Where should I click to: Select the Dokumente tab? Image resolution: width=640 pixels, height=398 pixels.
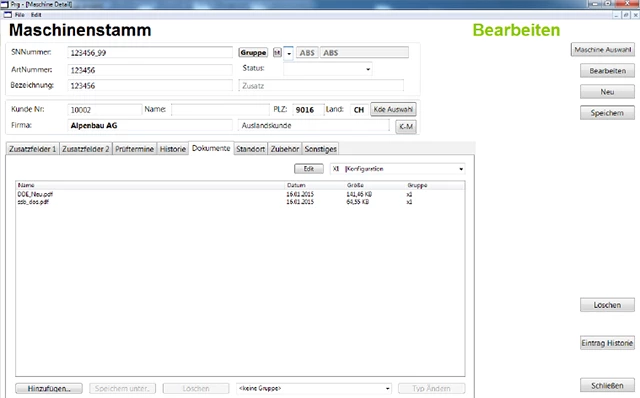coord(211,148)
